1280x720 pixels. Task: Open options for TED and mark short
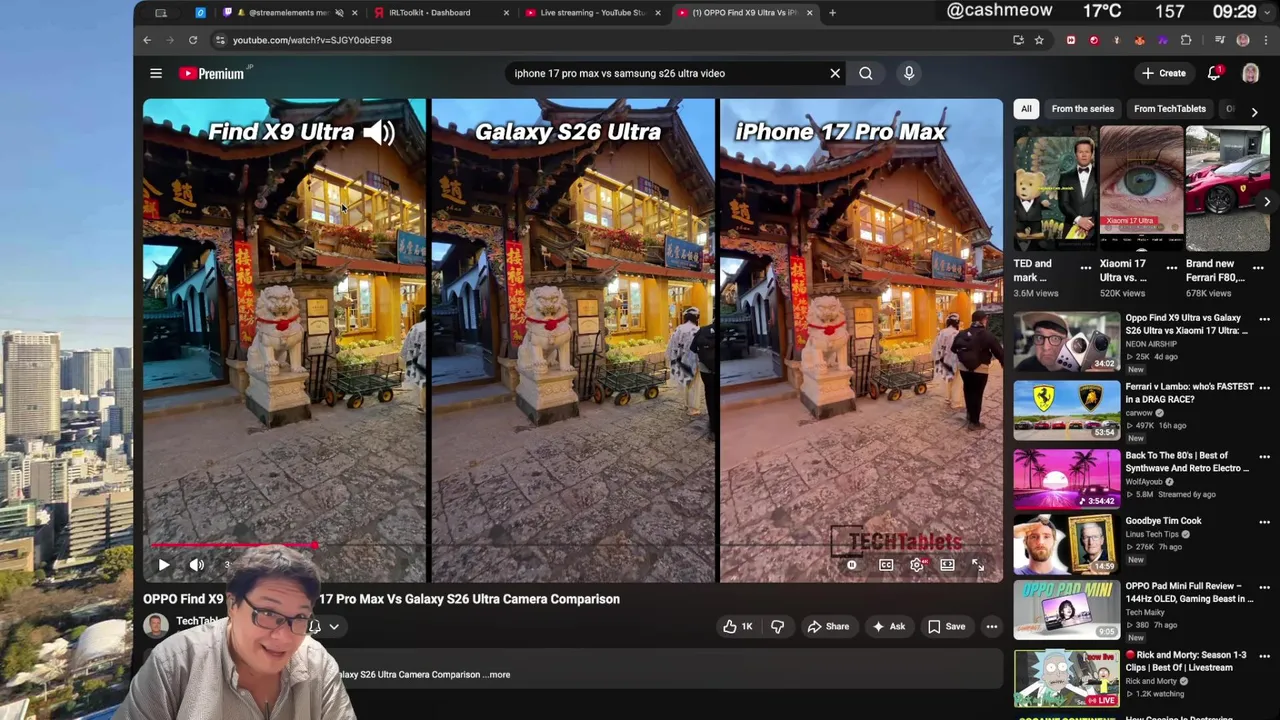(1086, 268)
